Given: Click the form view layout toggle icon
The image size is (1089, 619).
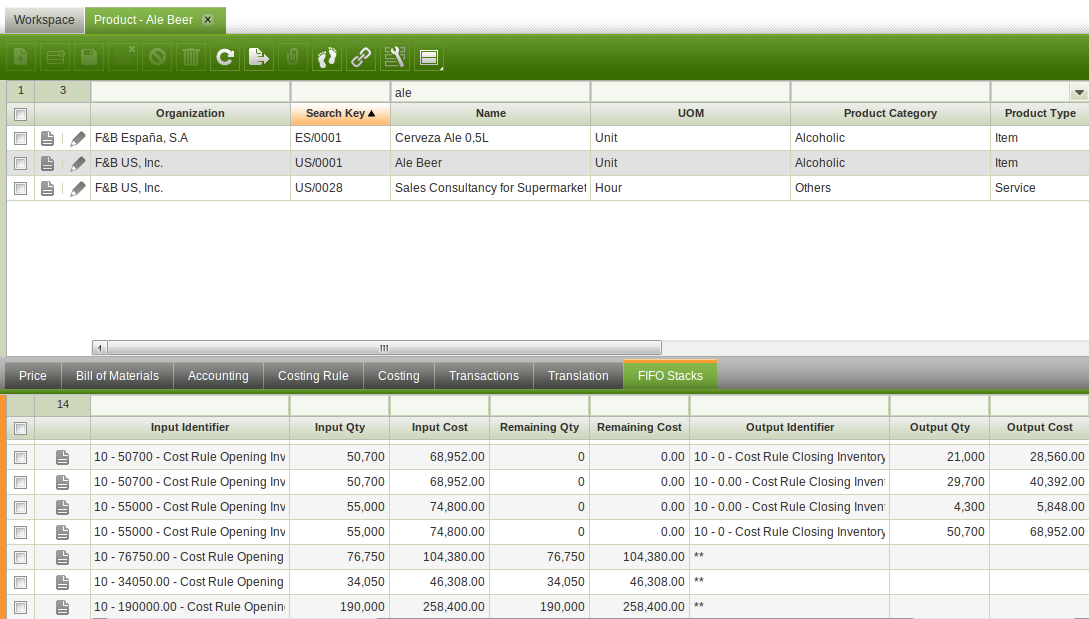Looking at the screenshot, I should (429, 58).
